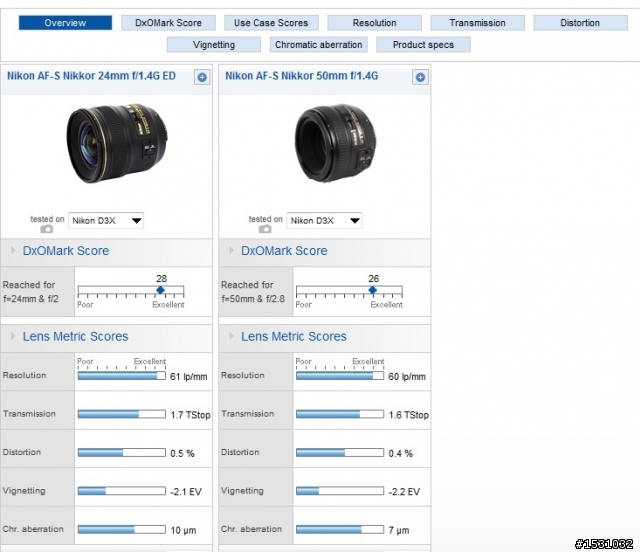Image resolution: width=640 pixels, height=552 pixels.
Task: Click the 0.4 % Distortion bar
Action: coord(340,452)
